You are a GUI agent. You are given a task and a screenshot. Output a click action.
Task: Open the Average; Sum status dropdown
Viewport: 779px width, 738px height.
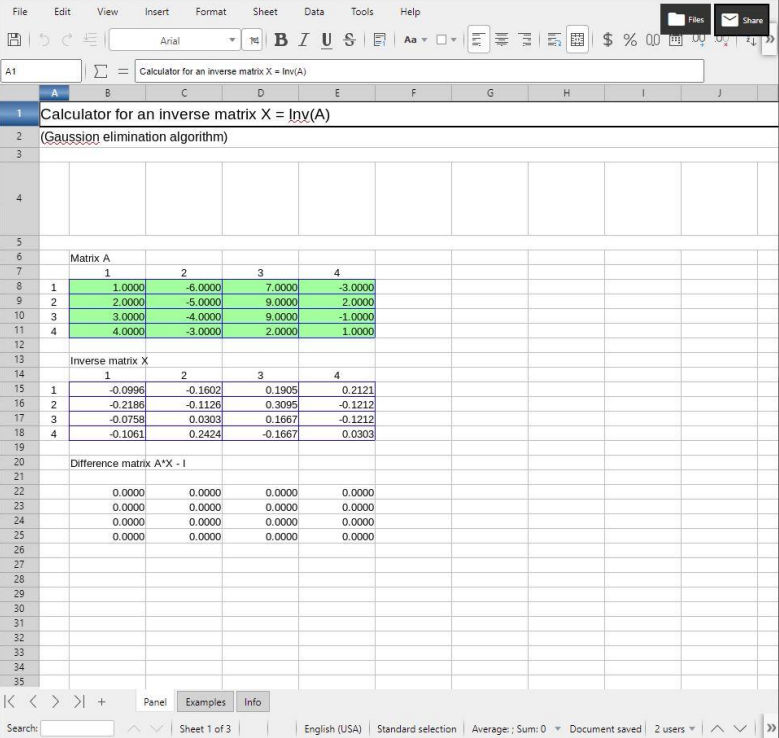point(557,729)
